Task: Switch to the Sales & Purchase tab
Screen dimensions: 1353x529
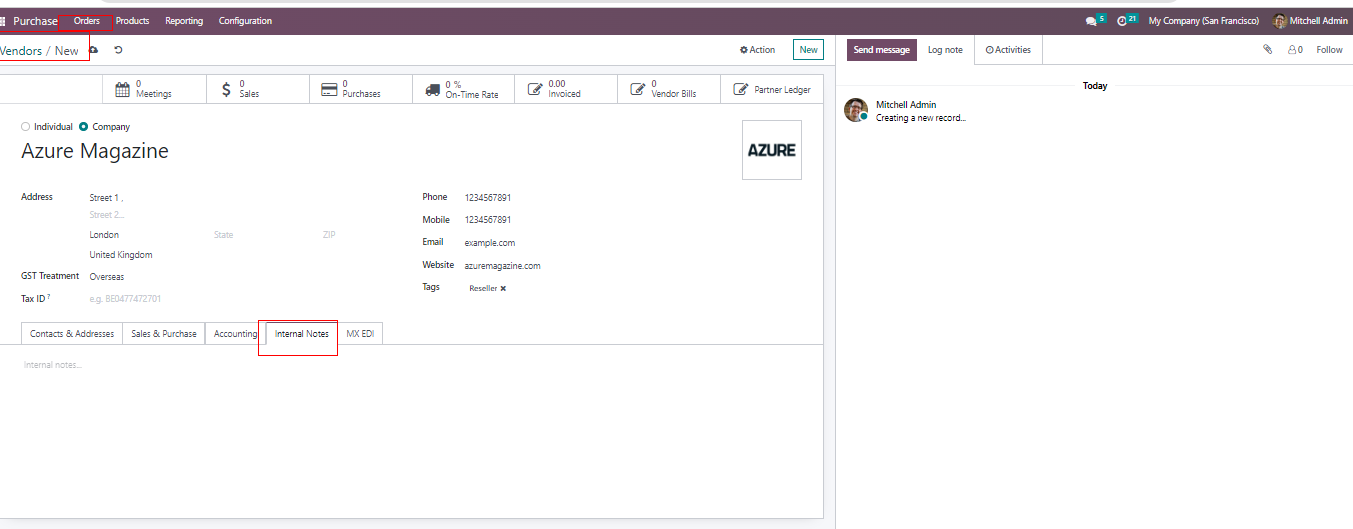Action: [164, 334]
